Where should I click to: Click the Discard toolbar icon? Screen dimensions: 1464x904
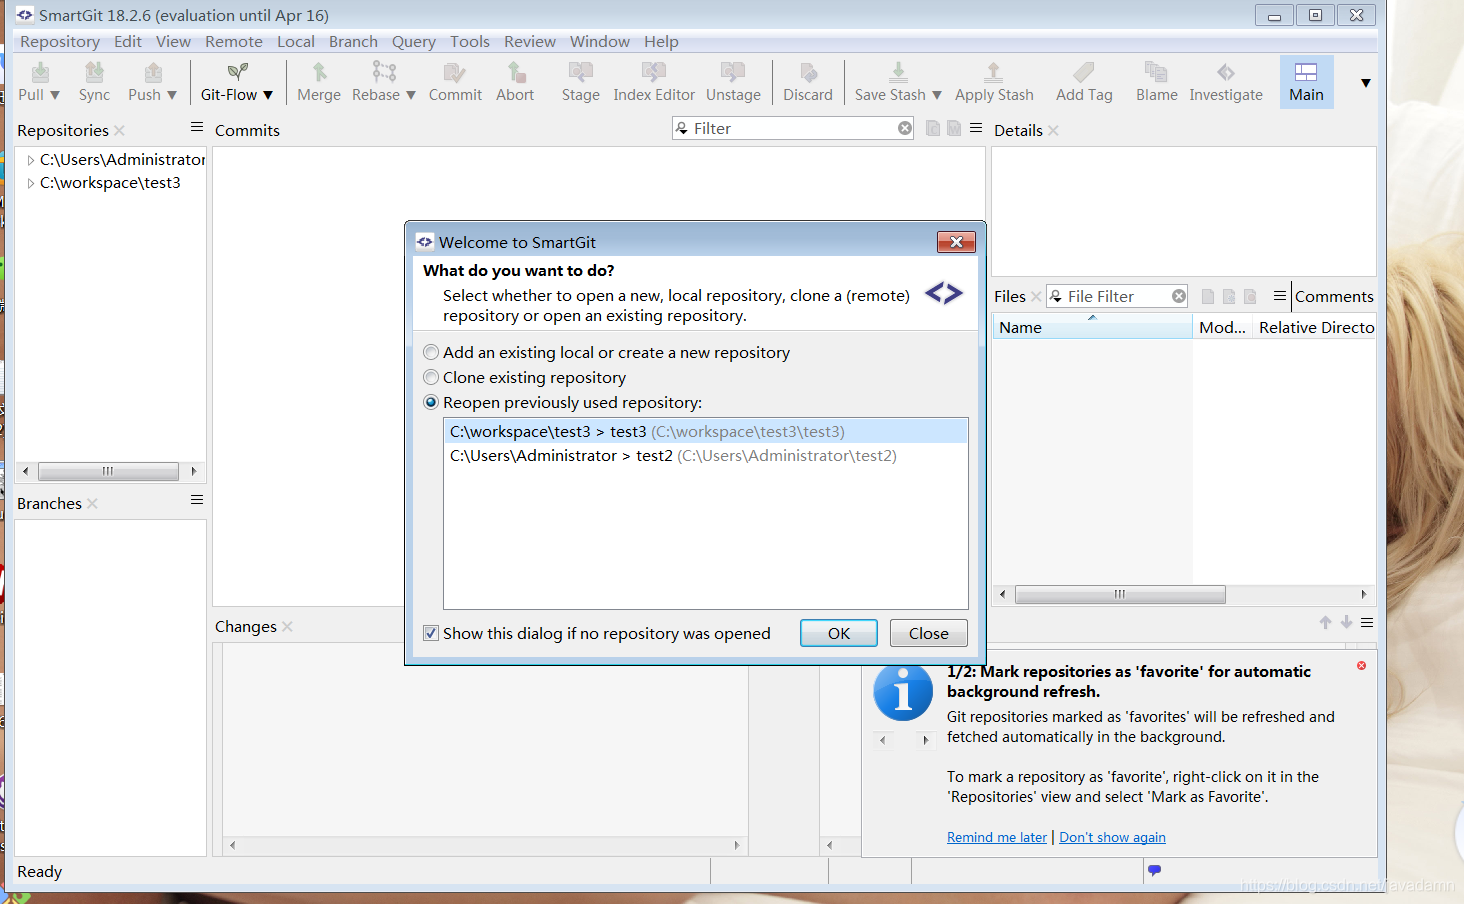tap(808, 73)
